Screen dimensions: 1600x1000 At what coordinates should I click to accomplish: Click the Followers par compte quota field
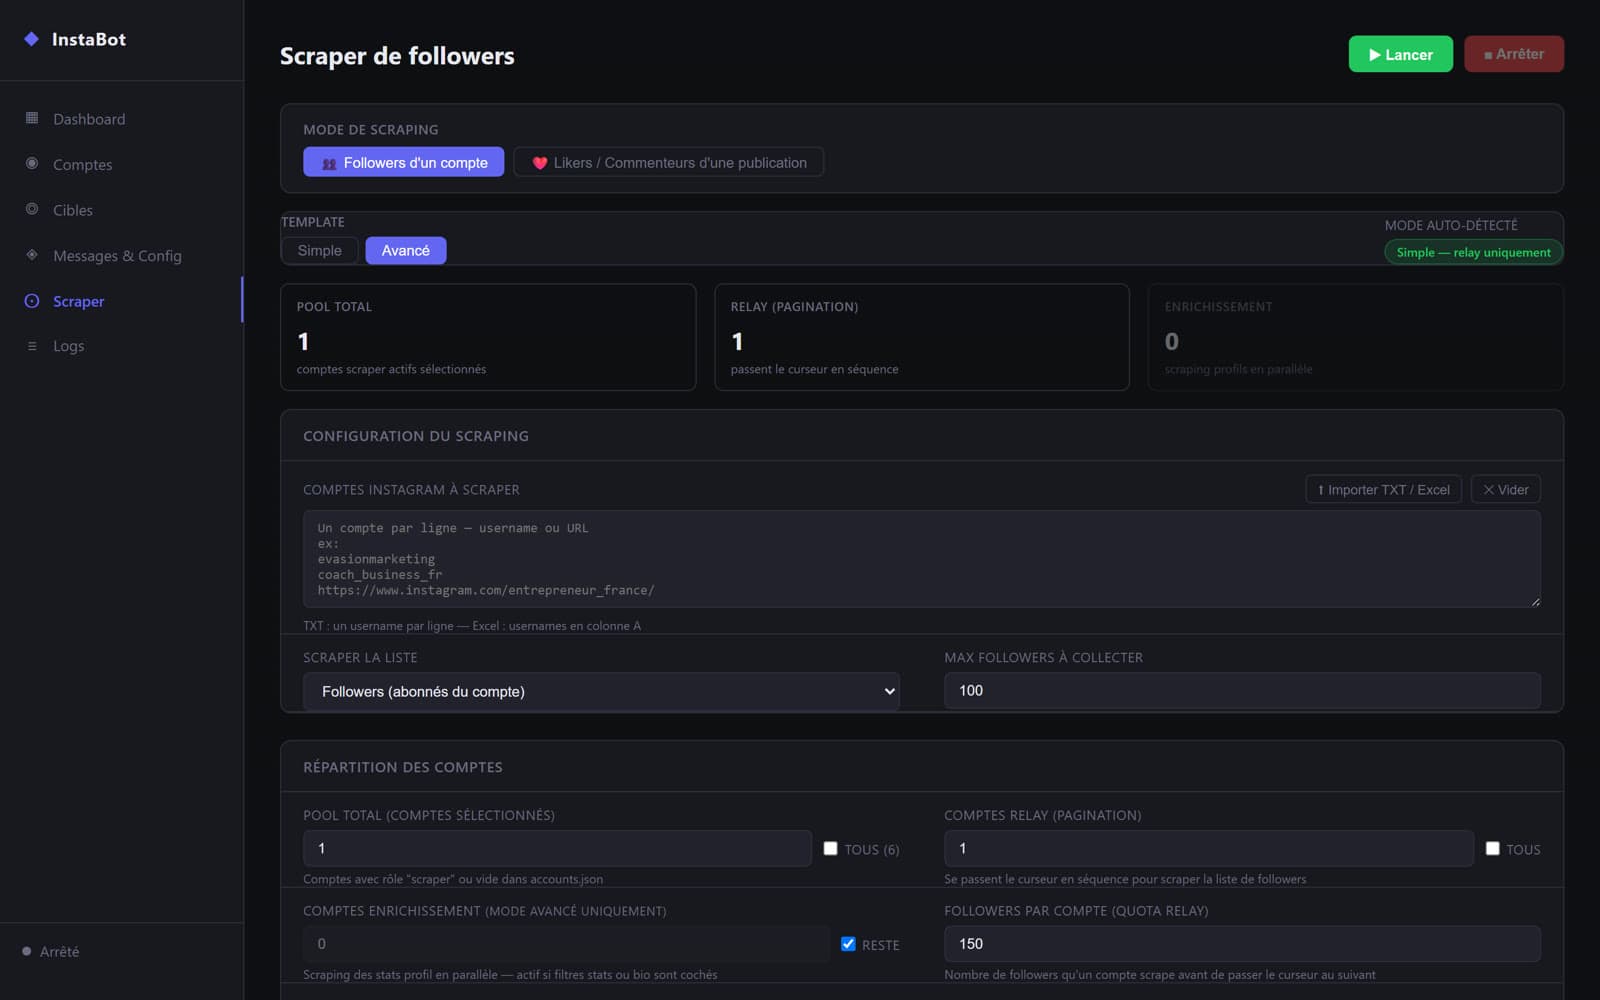click(x=1242, y=944)
